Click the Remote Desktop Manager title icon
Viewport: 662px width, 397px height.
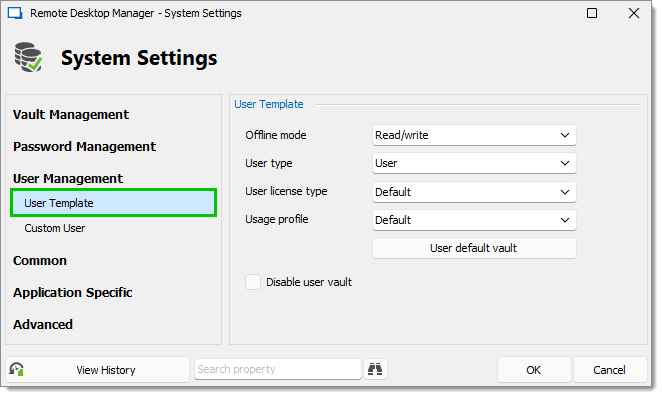pos(15,13)
